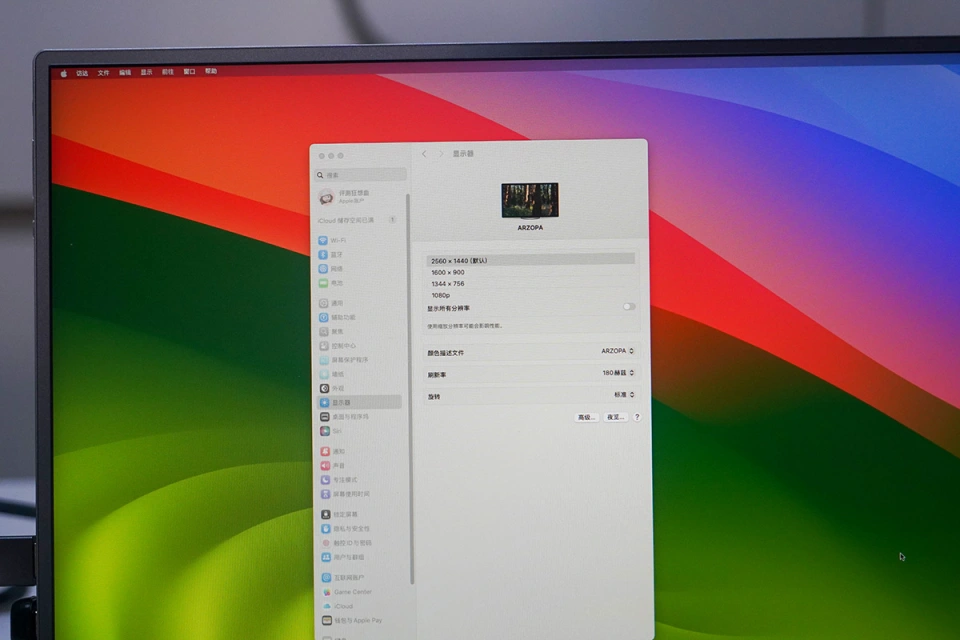The width and height of the screenshot is (960, 640).
Task: Open the rotation (旋转) standard dropdown
Action: 623,395
